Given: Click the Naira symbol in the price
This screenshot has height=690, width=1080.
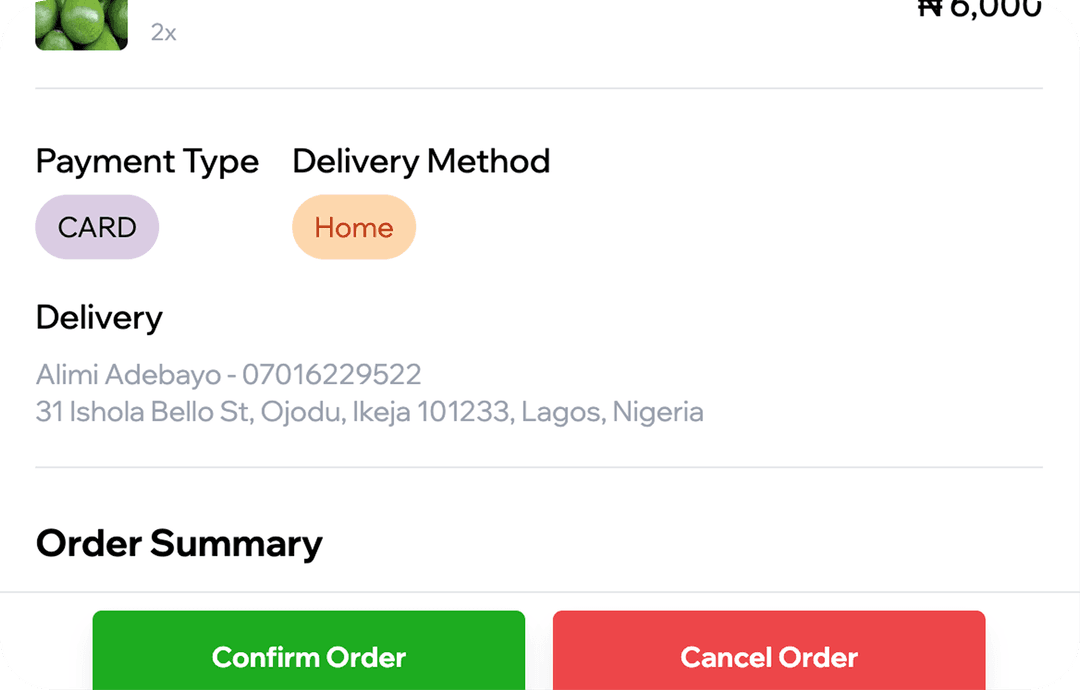Looking at the screenshot, I should coord(930,8).
